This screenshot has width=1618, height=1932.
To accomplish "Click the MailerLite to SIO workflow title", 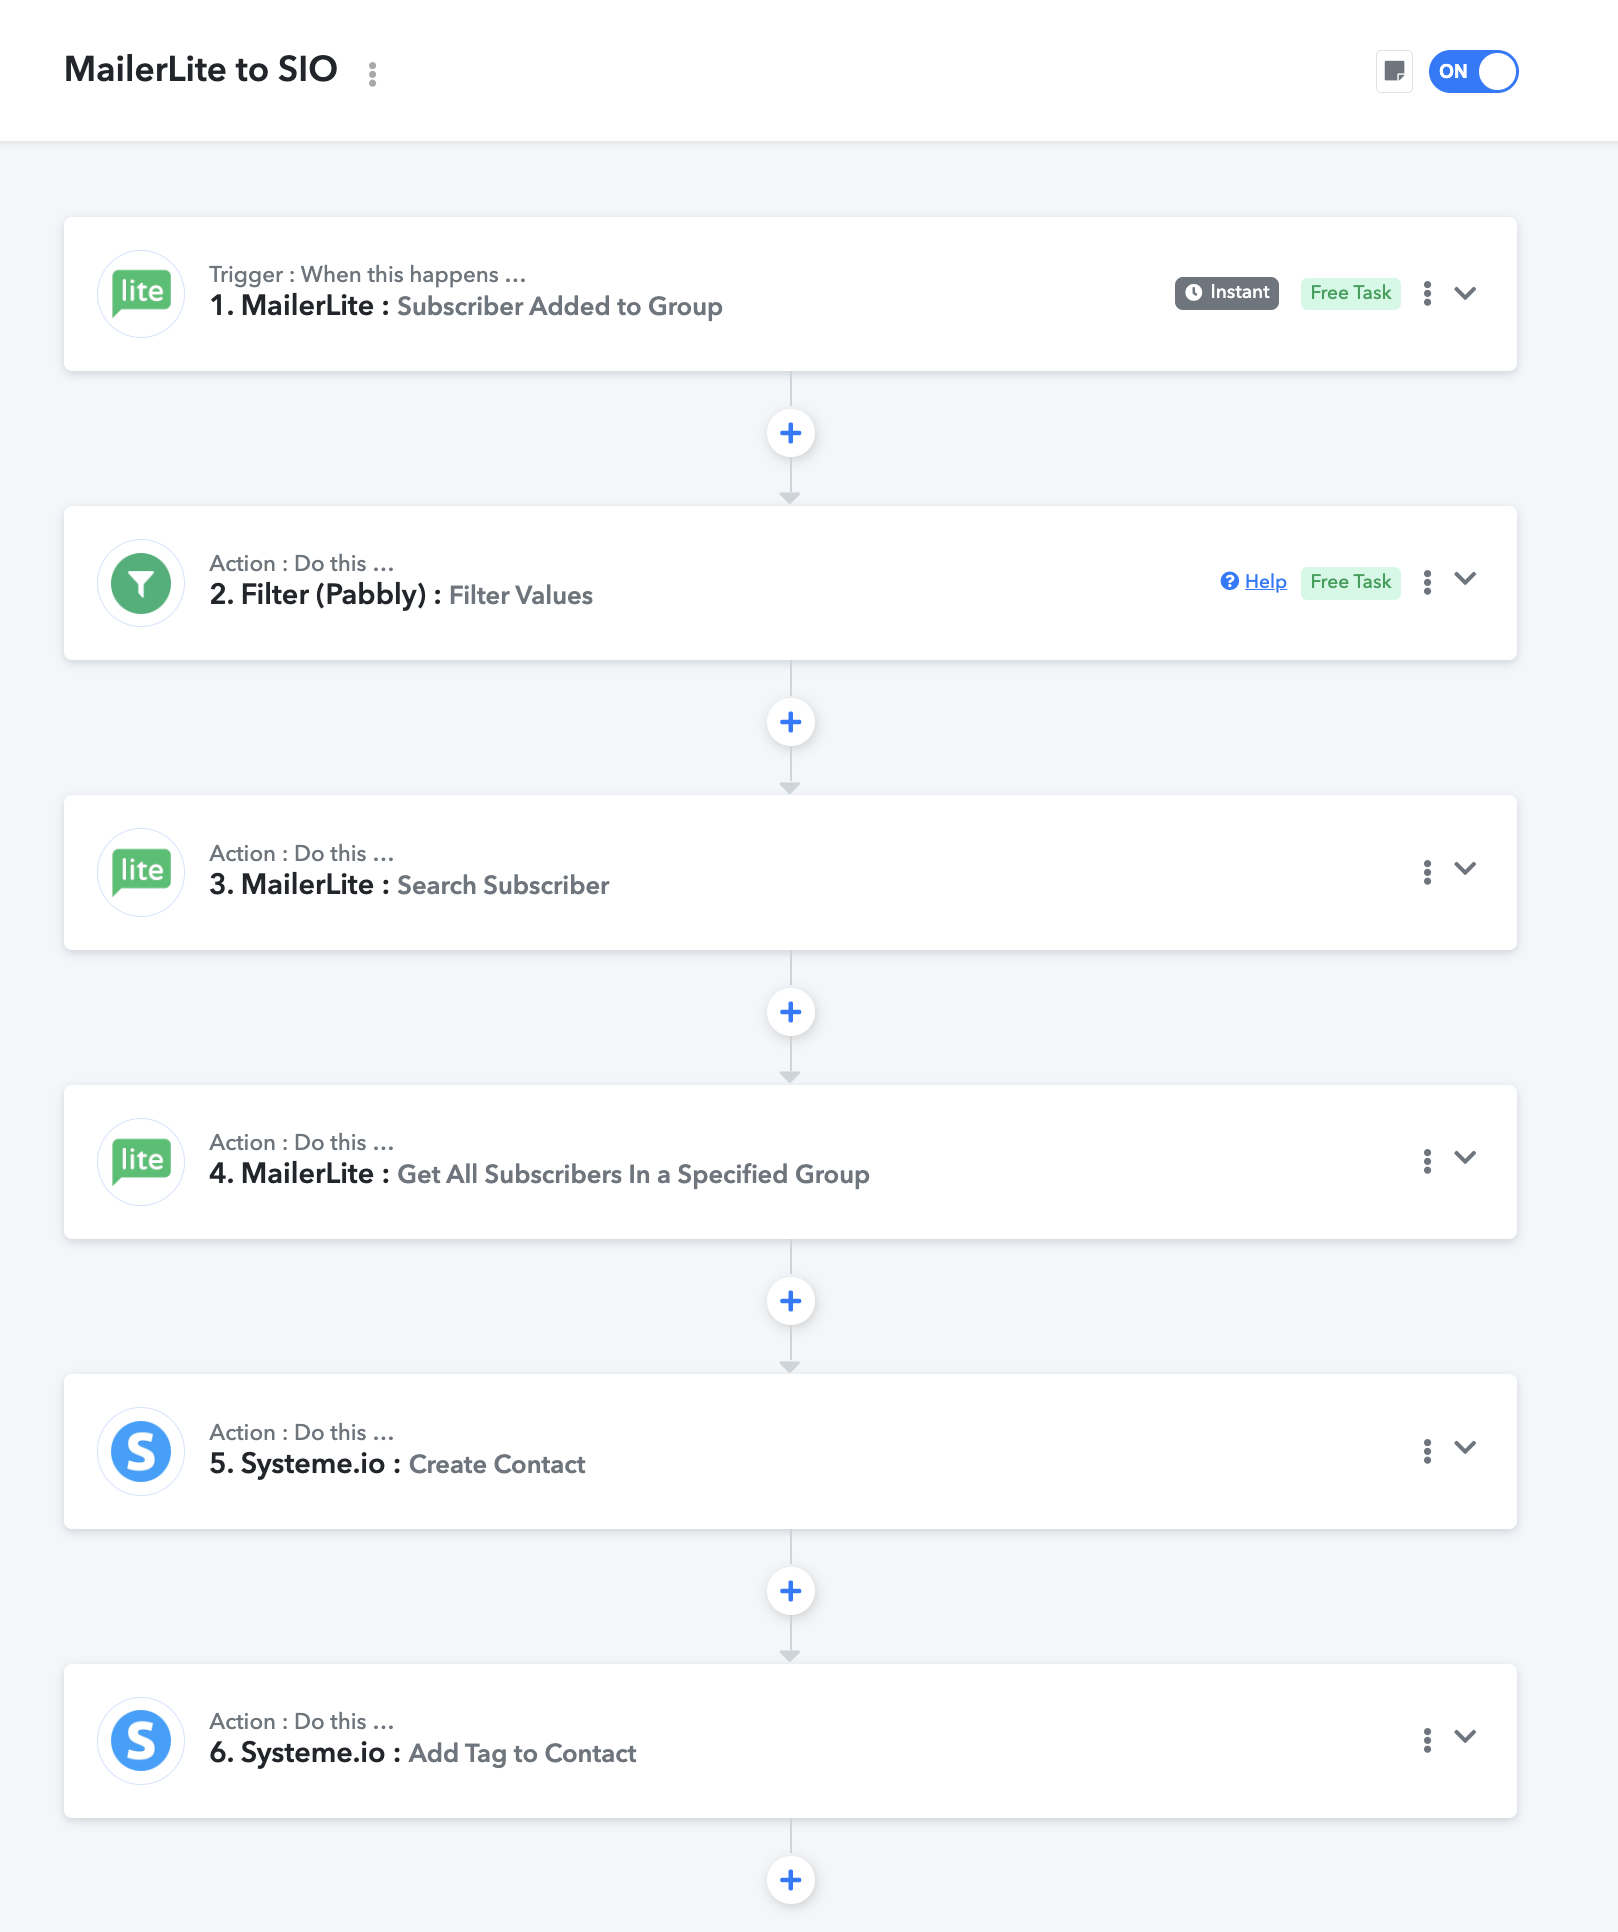I will 201,70.
